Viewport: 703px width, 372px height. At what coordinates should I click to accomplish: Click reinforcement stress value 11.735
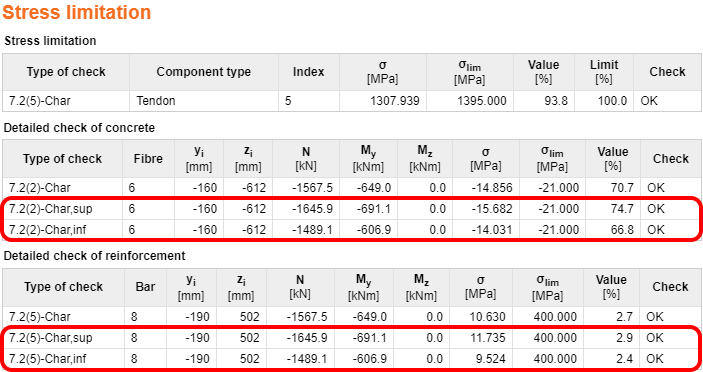(487, 337)
